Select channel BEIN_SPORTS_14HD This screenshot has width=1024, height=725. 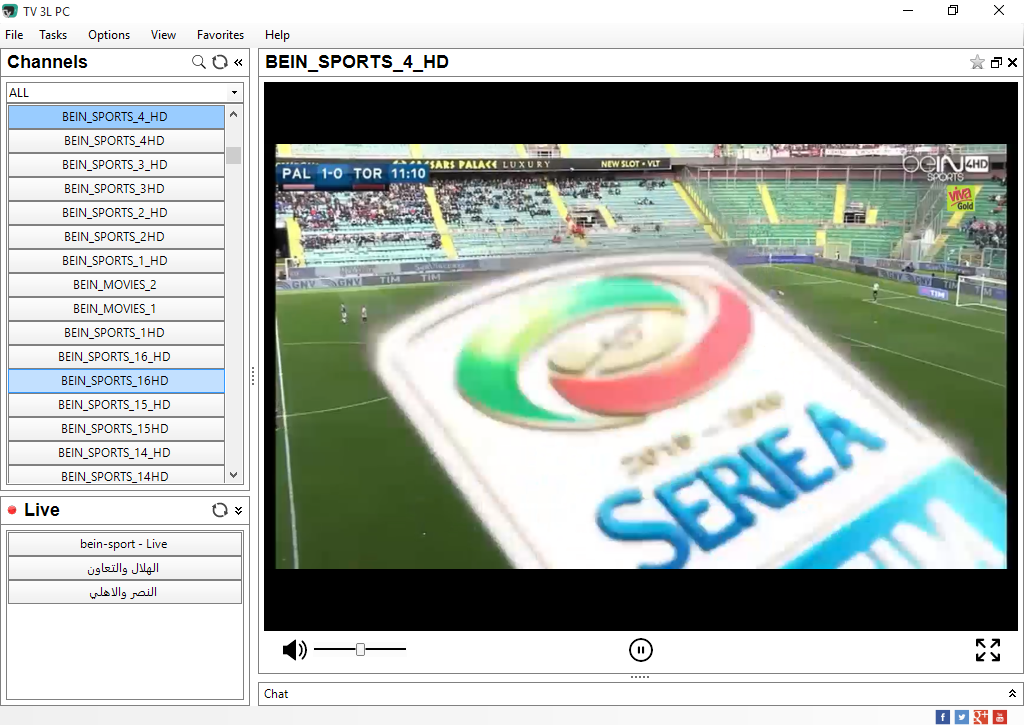(x=116, y=475)
